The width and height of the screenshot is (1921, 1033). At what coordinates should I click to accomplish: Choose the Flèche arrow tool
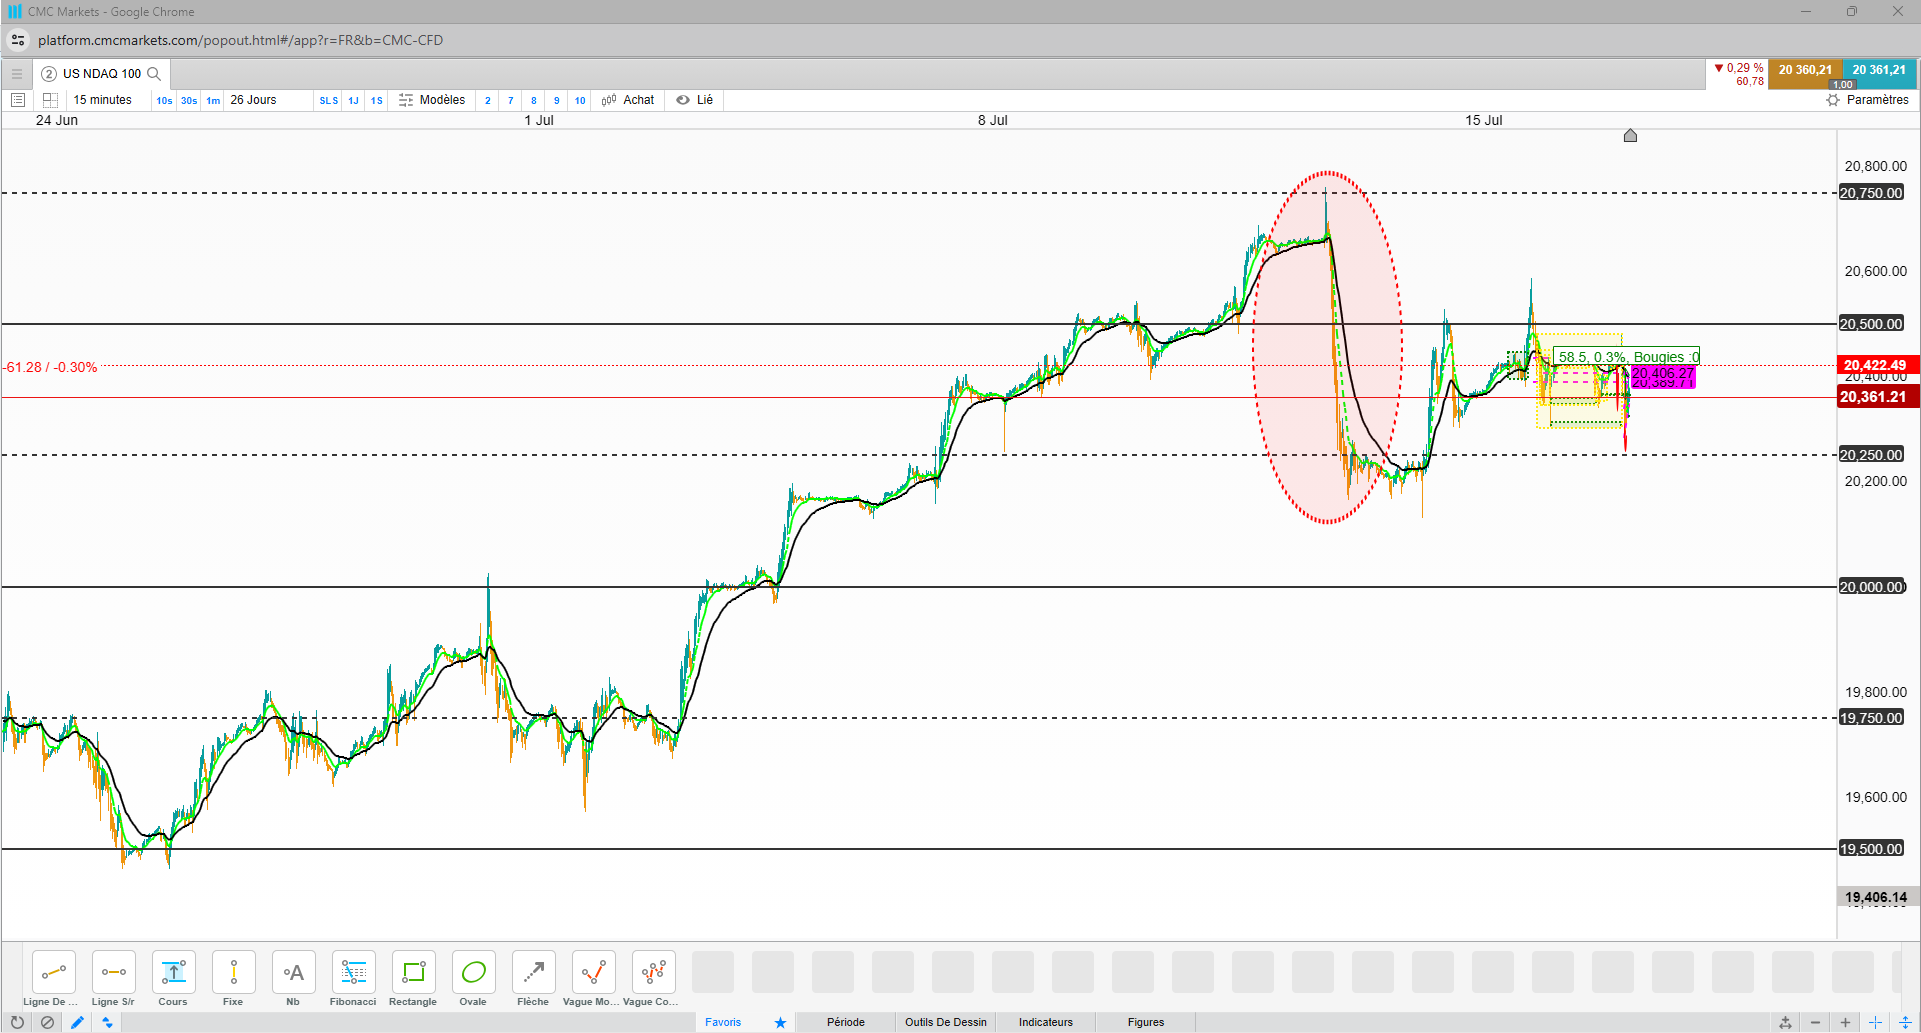(x=533, y=979)
